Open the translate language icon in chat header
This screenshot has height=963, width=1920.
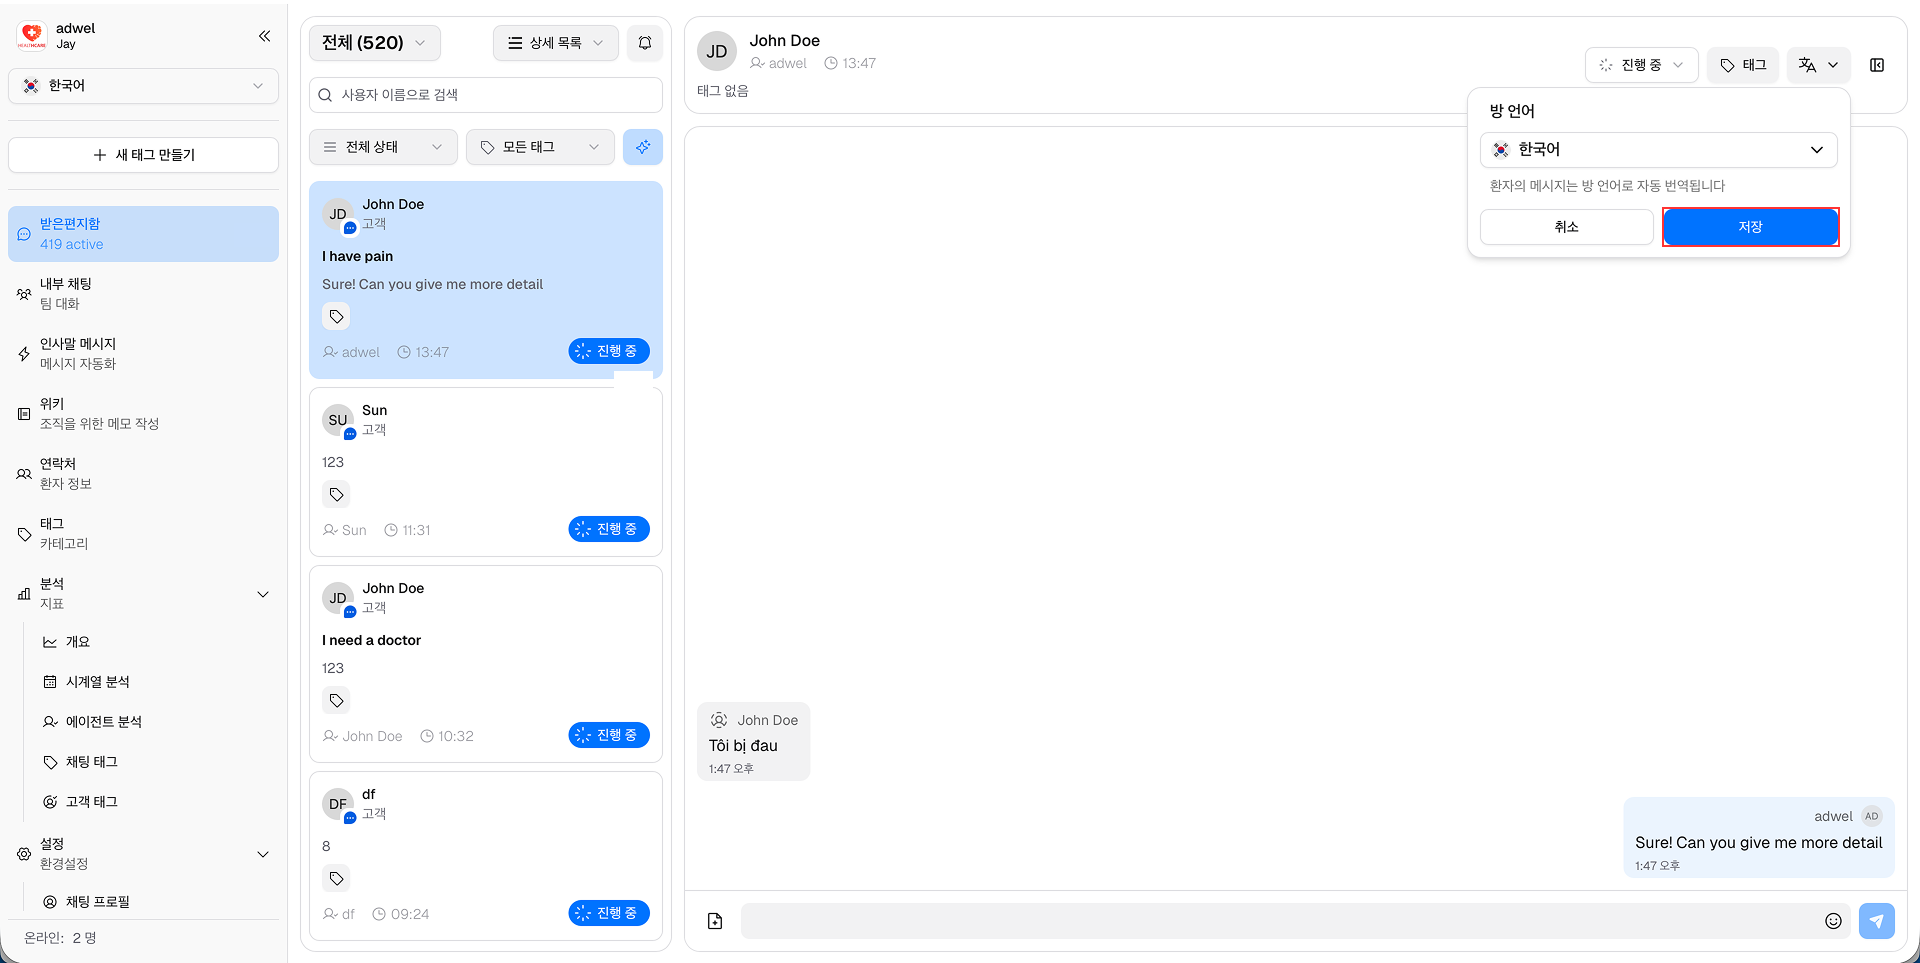1818,64
